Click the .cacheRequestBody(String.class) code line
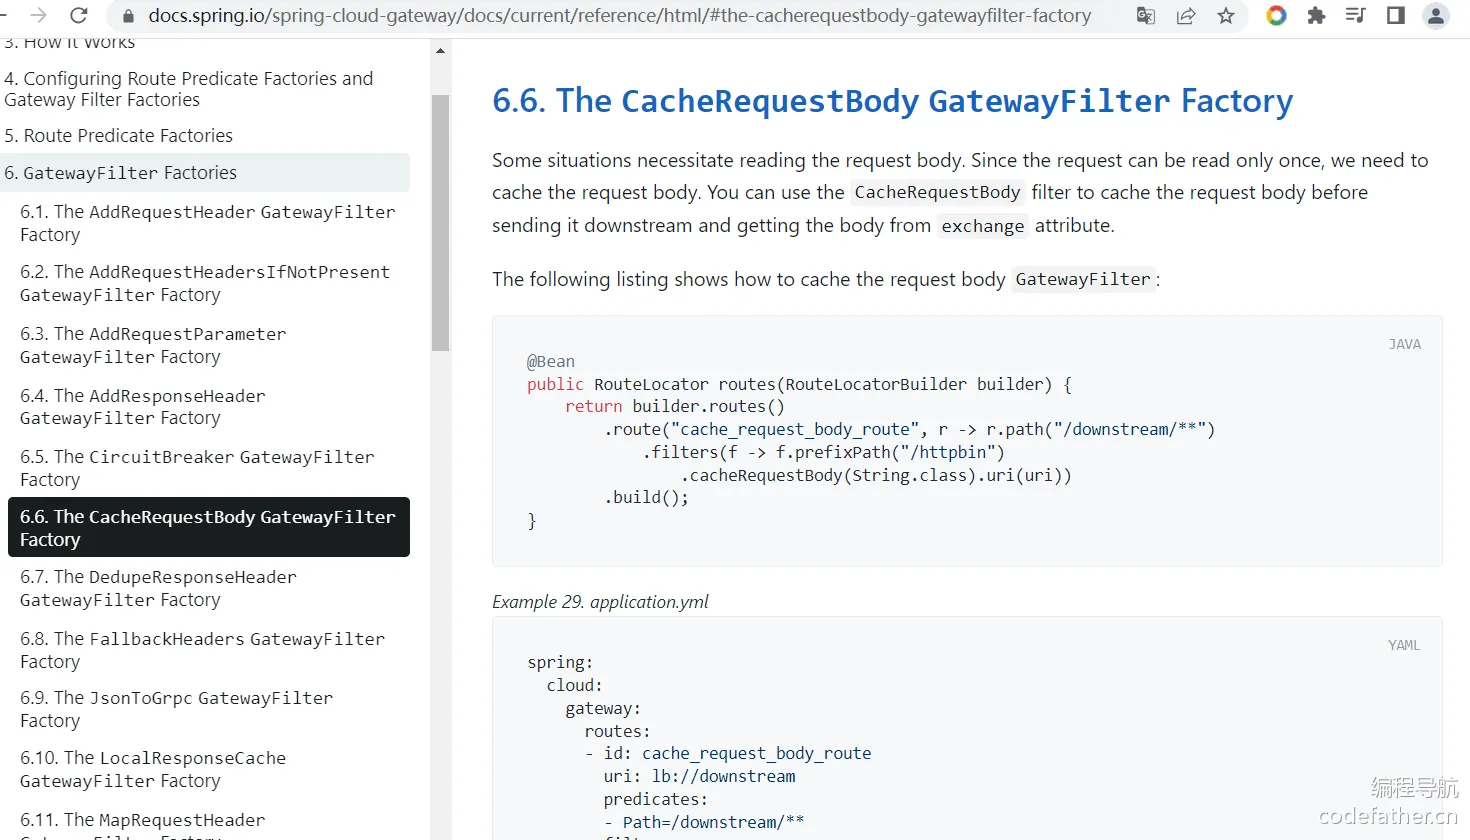1470x840 pixels. point(876,475)
